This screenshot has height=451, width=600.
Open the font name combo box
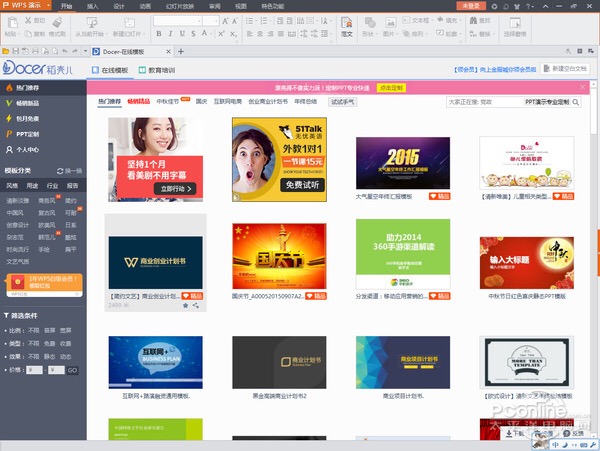point(178,21)
